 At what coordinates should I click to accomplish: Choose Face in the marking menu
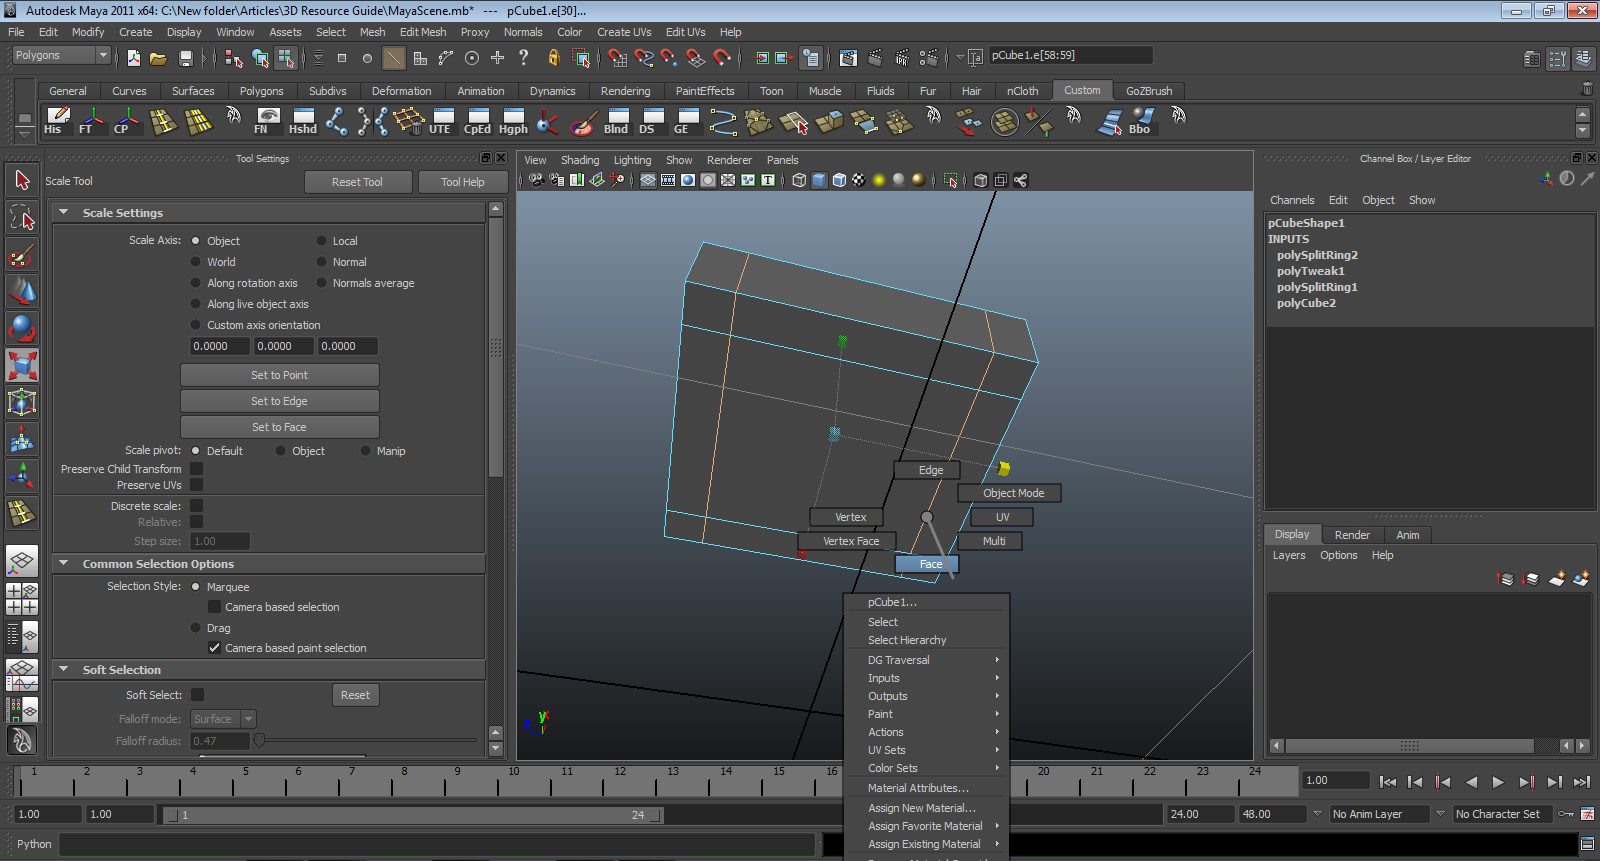click(930, 564)
